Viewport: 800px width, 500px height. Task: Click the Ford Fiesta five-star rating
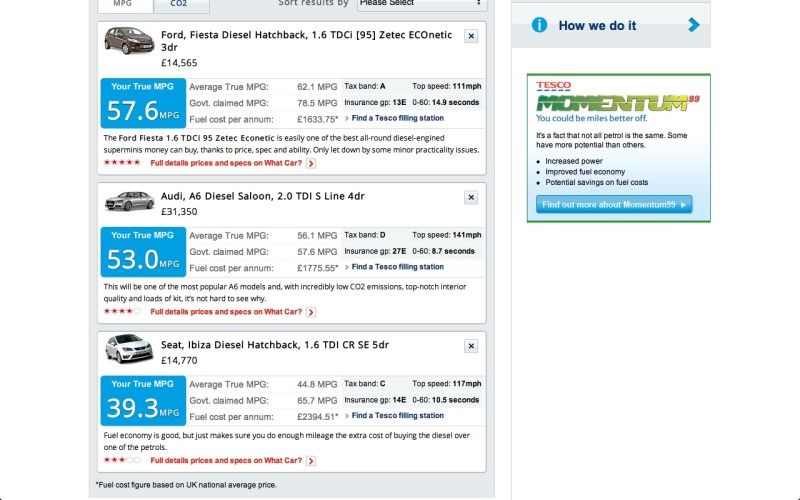pos(122,163)
